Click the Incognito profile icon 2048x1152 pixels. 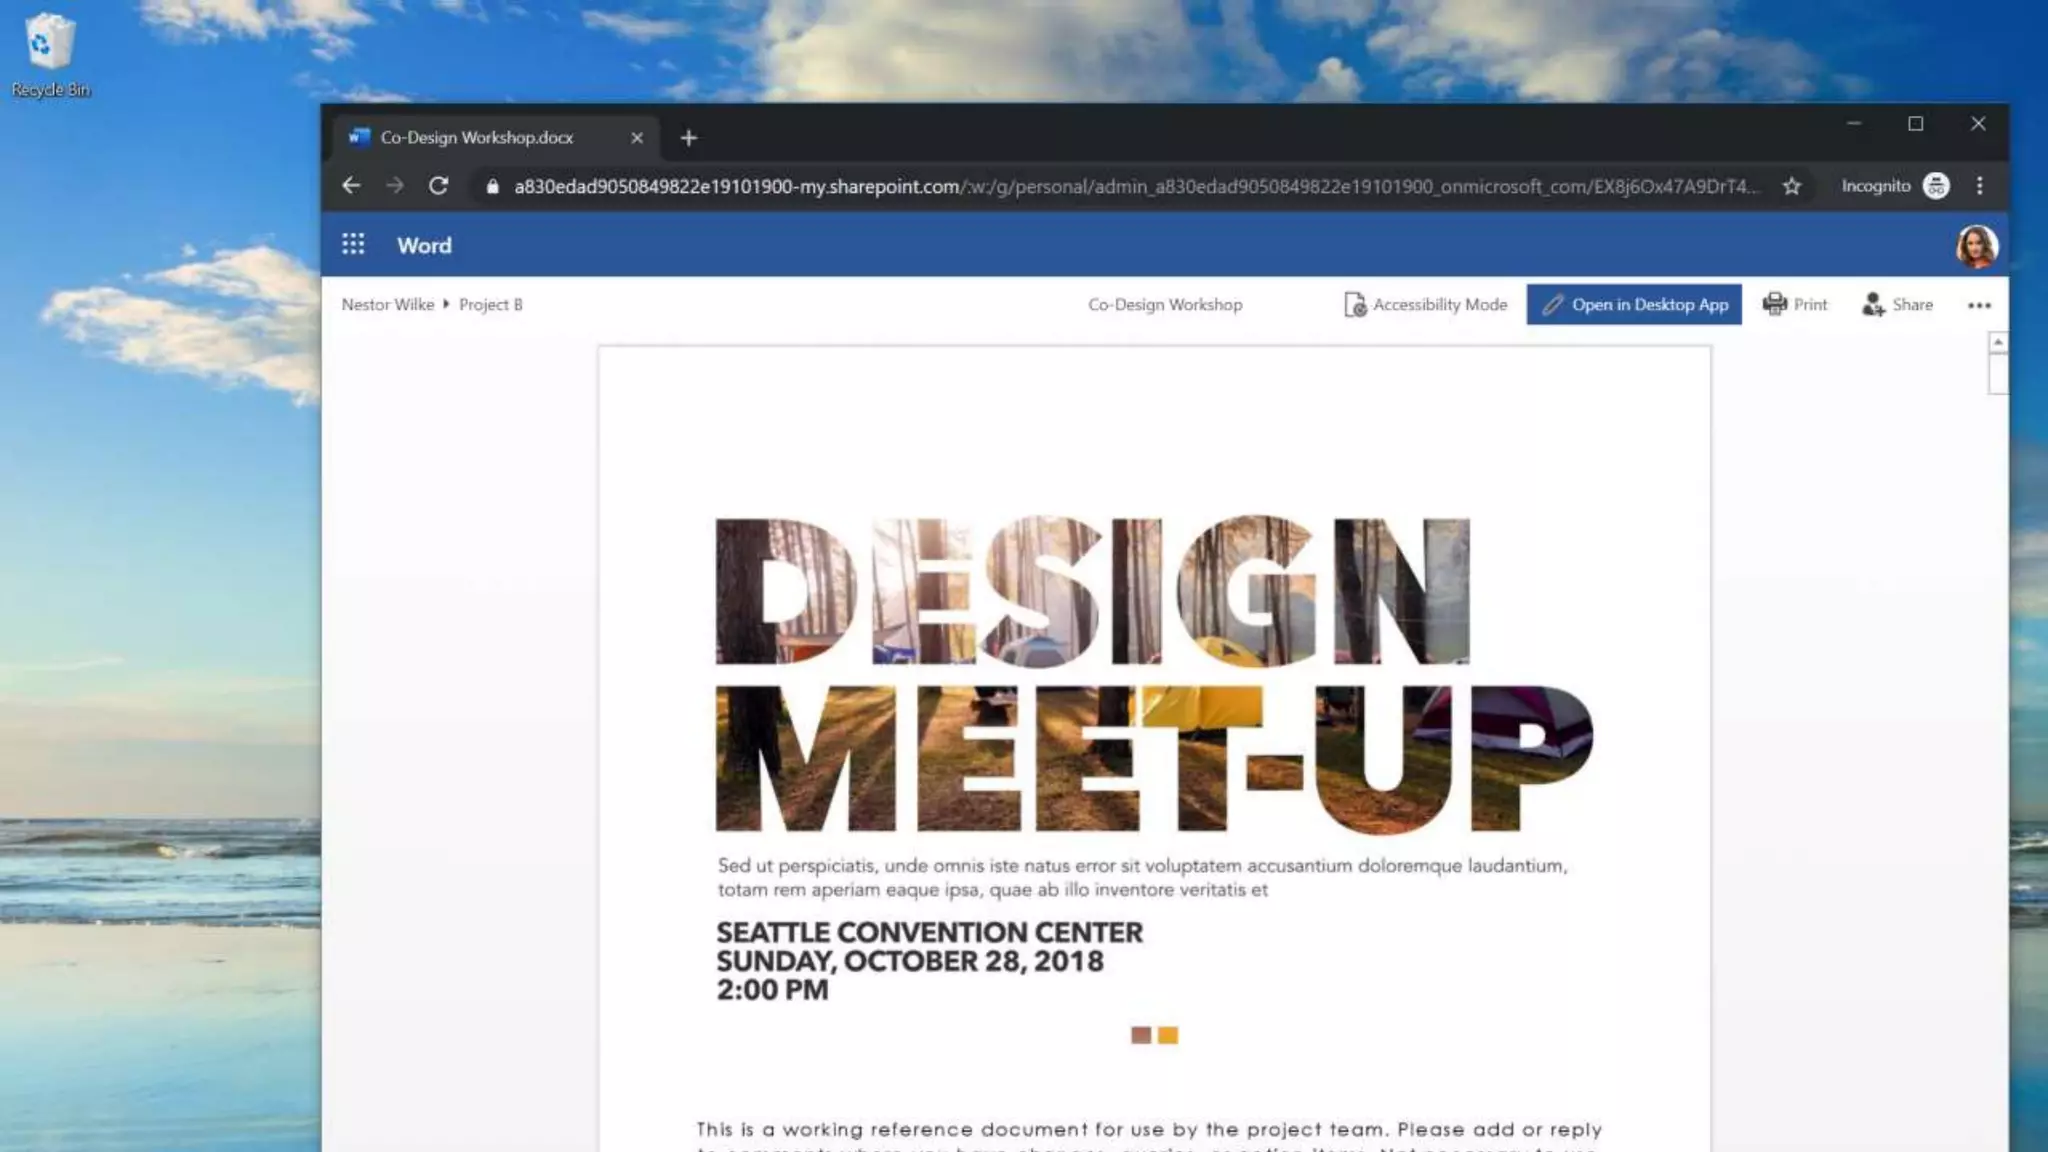tap(1936, 186)
